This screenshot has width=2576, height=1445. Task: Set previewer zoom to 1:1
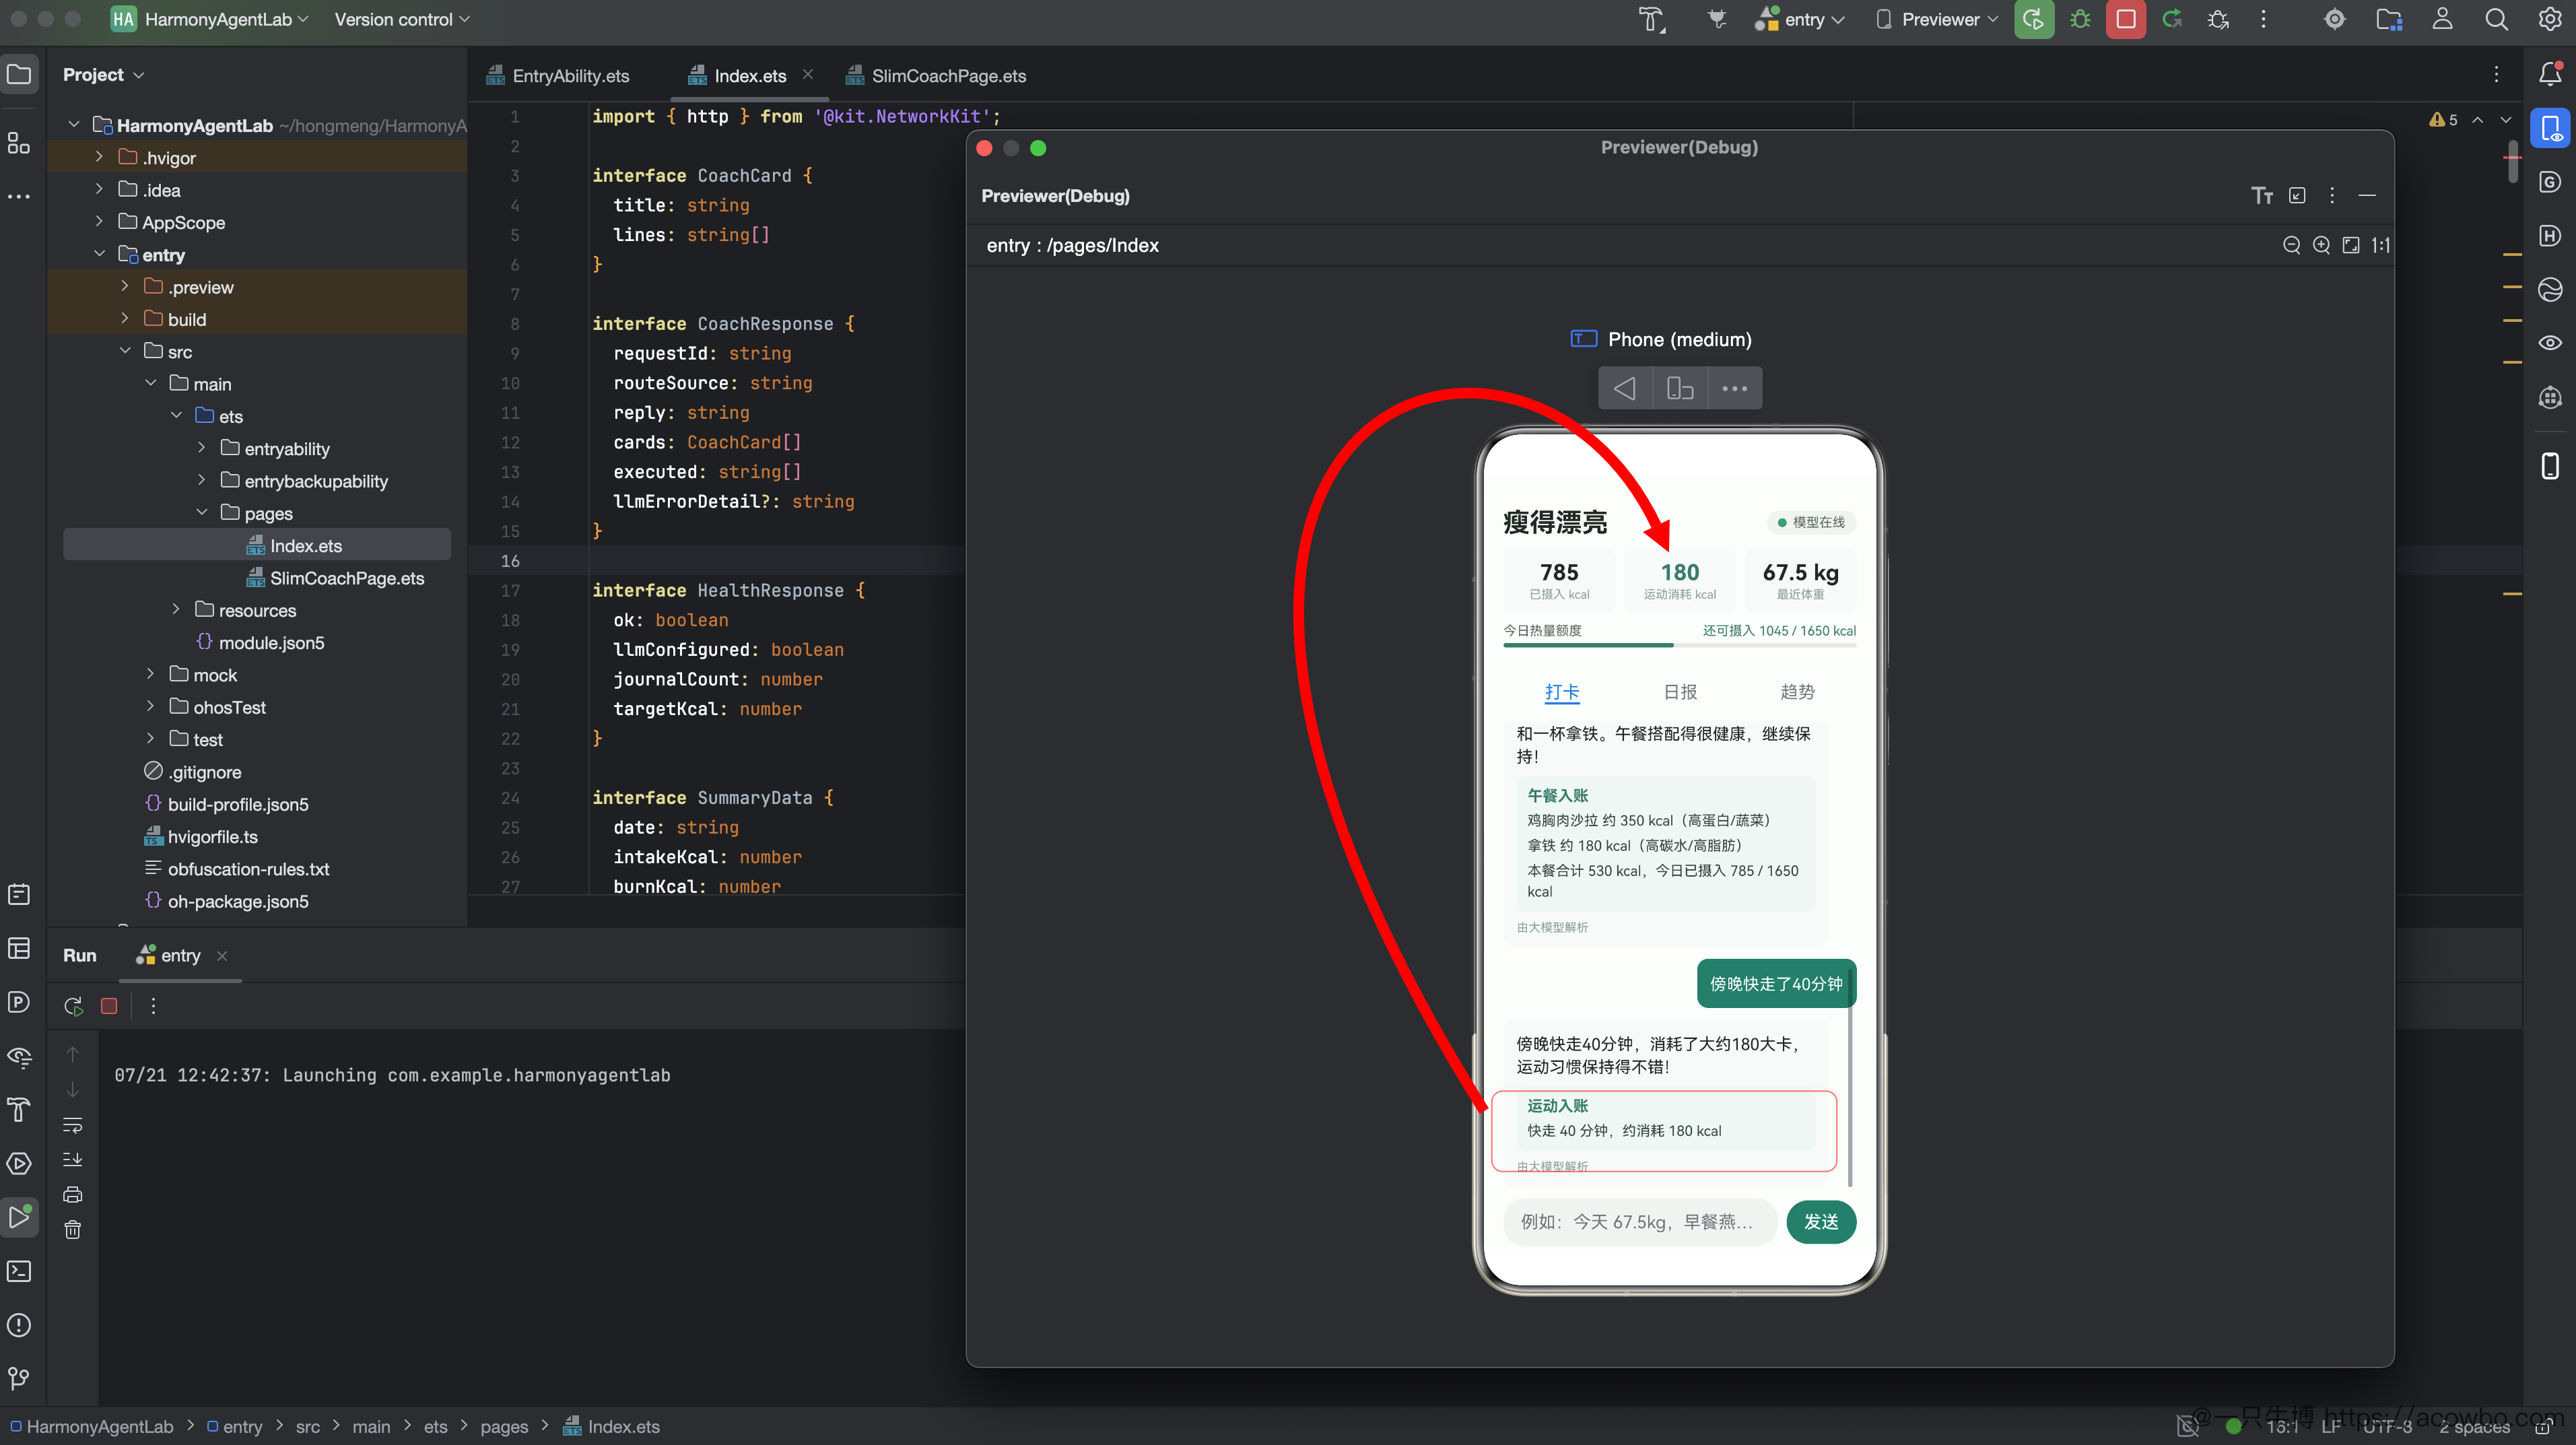pos(2381,245)
